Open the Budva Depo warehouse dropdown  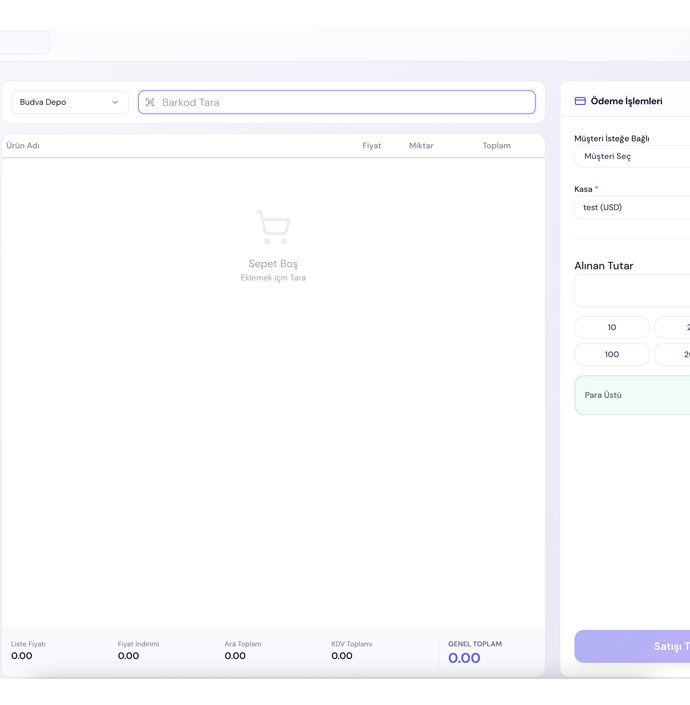click(69, 102)
